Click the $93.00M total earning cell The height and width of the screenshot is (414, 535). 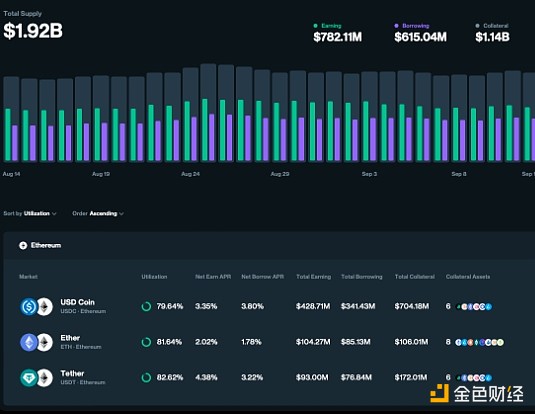click(x=312, y=377)
